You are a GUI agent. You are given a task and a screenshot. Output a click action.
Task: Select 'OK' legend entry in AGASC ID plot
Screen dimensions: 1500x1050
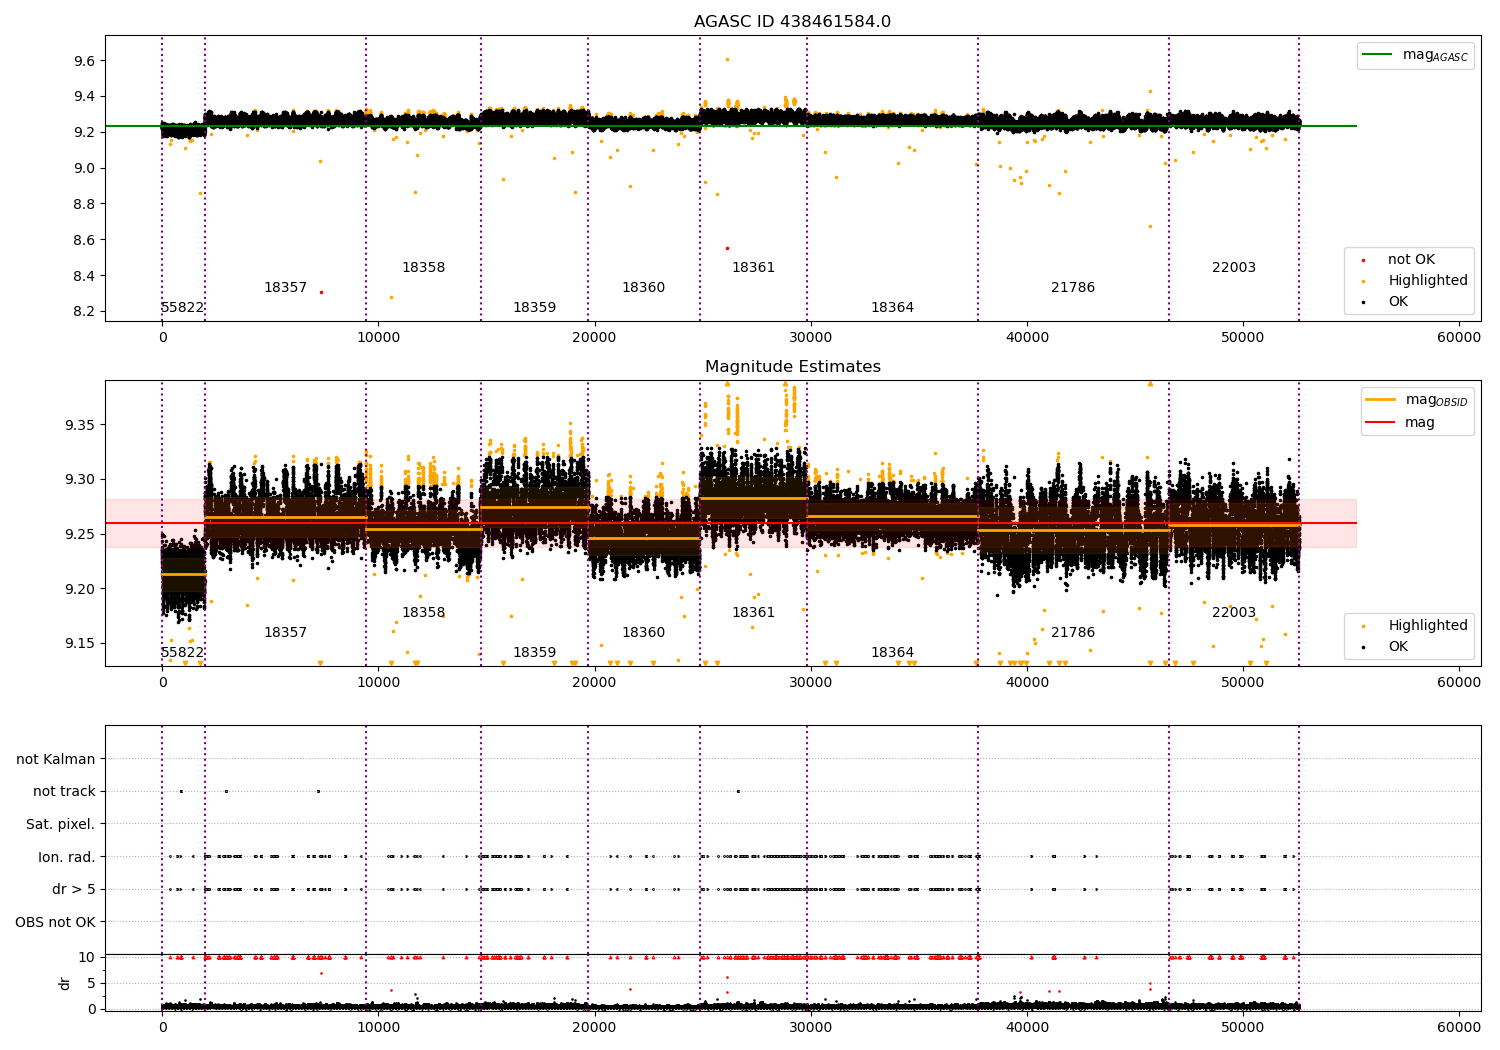[x=1397, y=302]
